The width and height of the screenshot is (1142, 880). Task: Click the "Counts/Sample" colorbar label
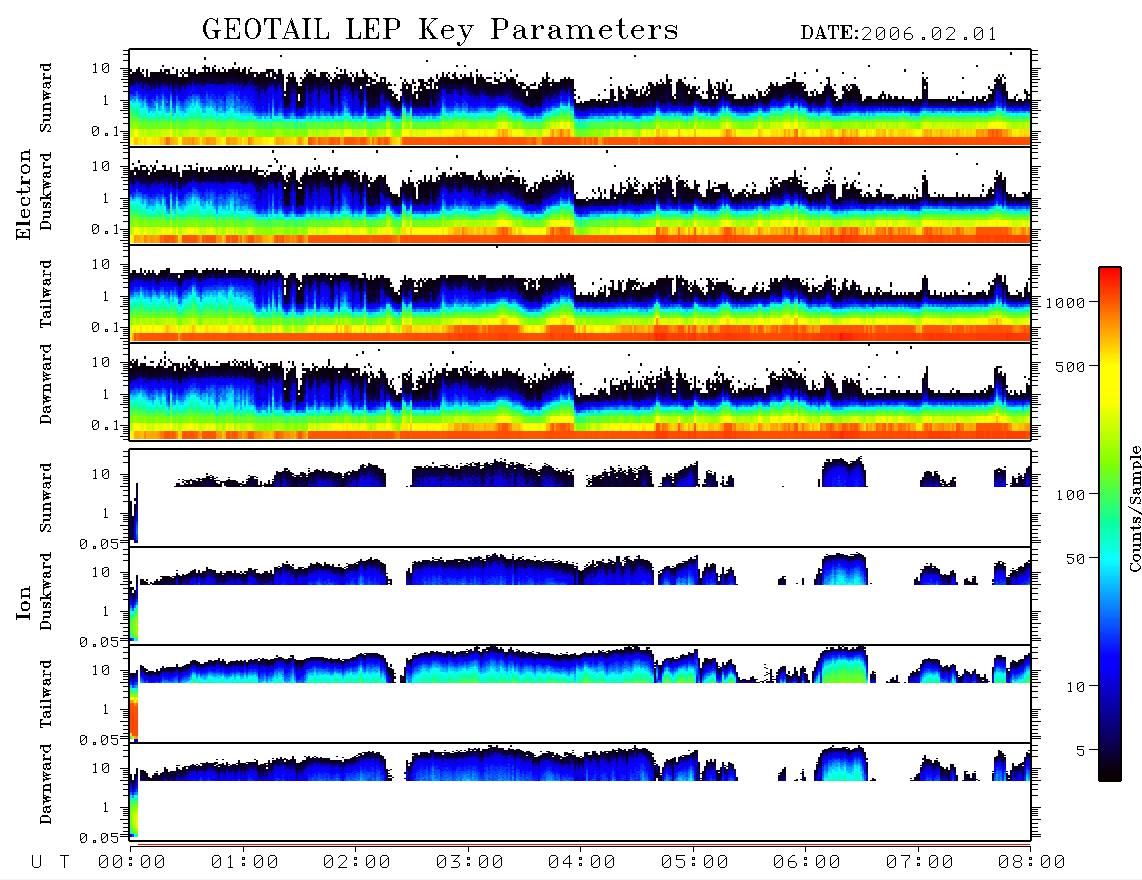(1134, 509)
